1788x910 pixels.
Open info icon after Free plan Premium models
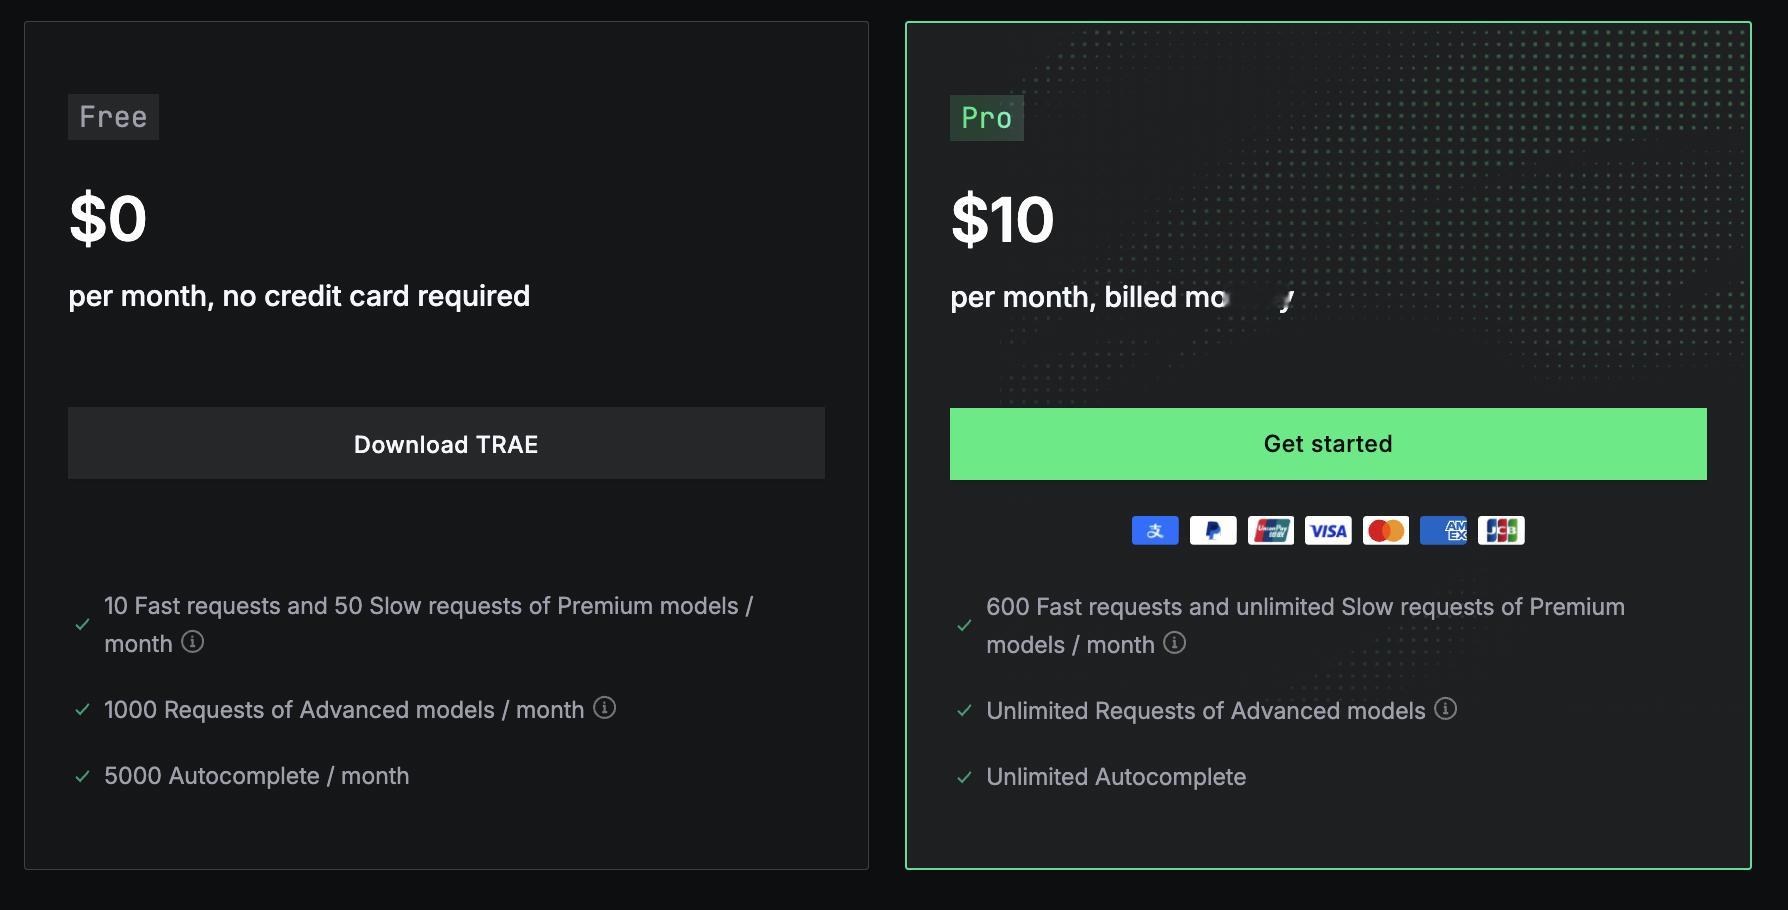[193, 642]
